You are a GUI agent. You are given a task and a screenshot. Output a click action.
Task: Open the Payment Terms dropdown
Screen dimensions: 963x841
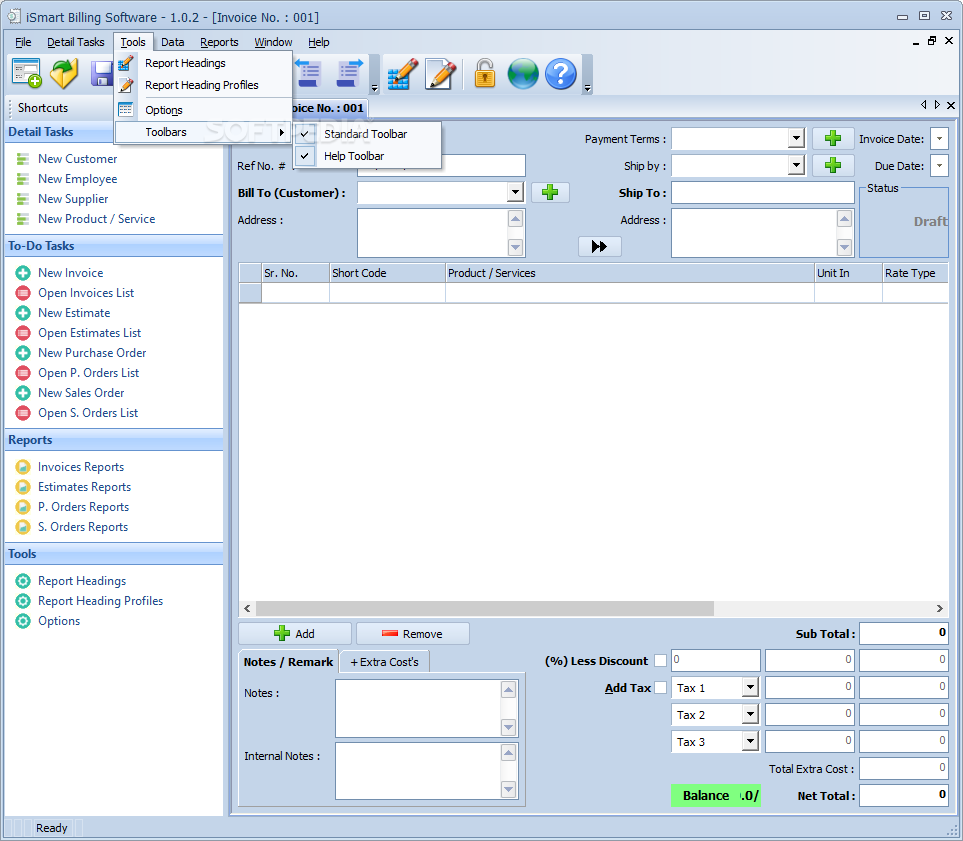pyautogui.click(x=796, y=138)
